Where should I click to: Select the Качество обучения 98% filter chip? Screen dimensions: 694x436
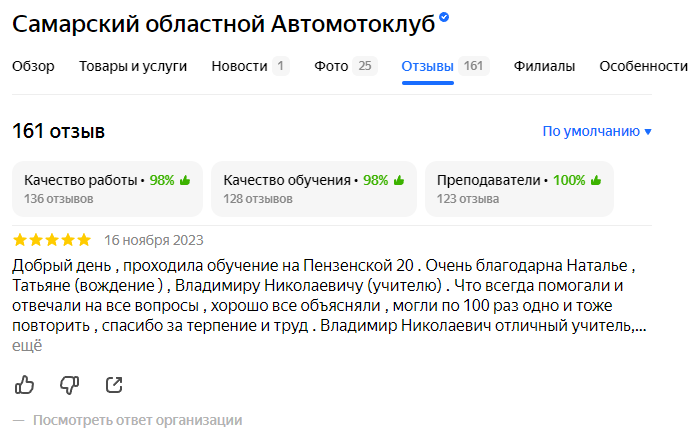point(313,189)
